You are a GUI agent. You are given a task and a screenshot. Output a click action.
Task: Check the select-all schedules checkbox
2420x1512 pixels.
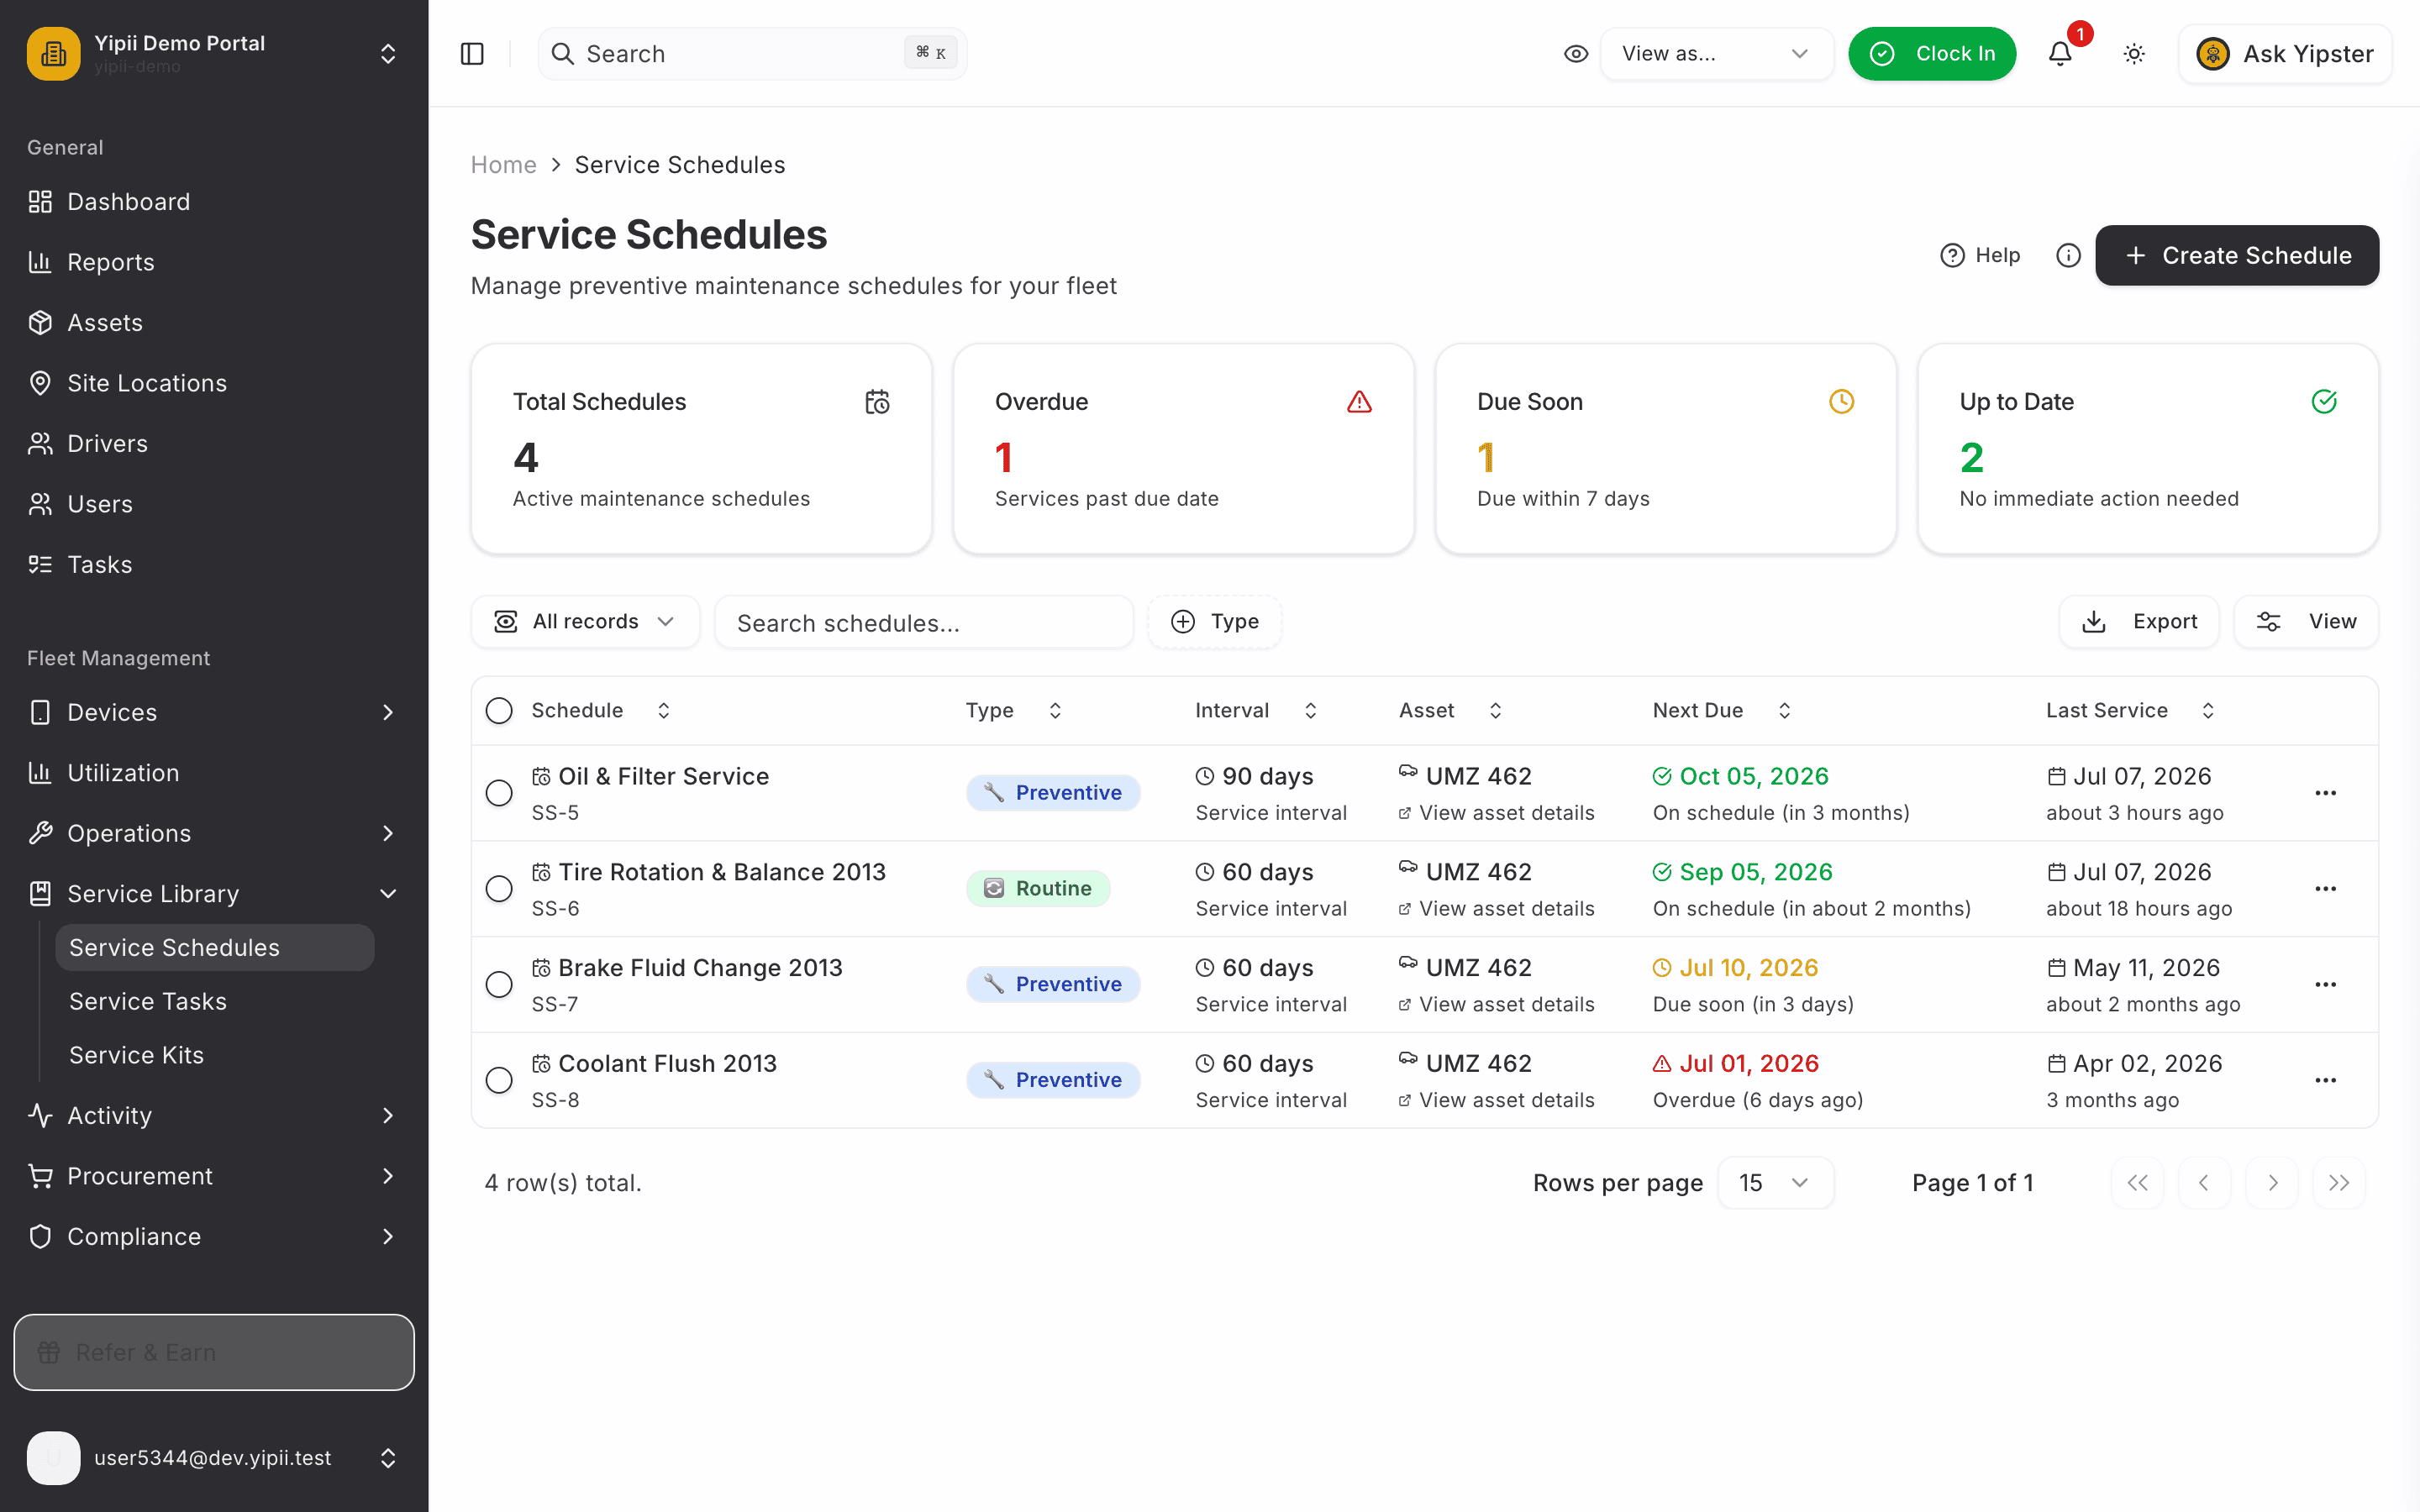(499, 711)
